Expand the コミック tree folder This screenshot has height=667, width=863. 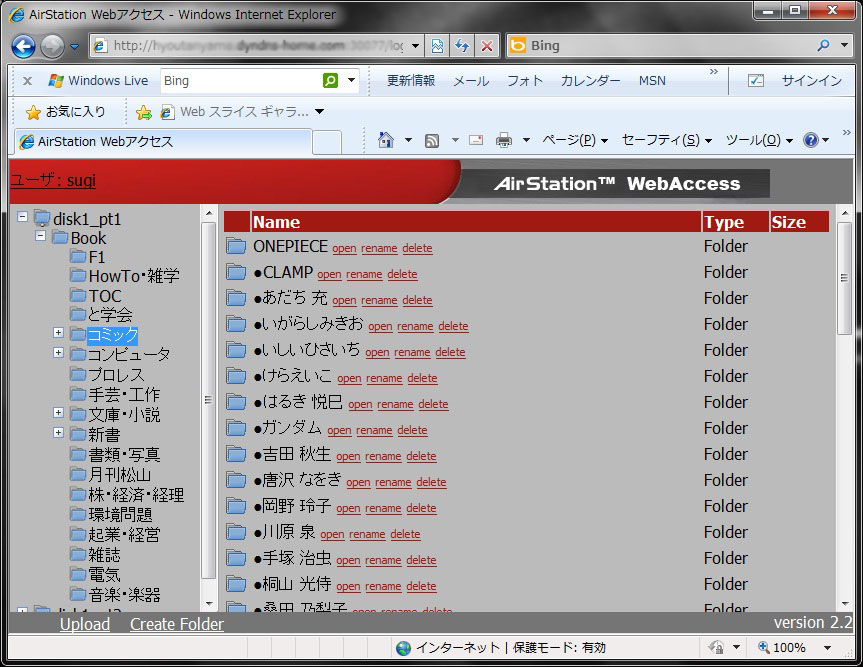[58, 334]
